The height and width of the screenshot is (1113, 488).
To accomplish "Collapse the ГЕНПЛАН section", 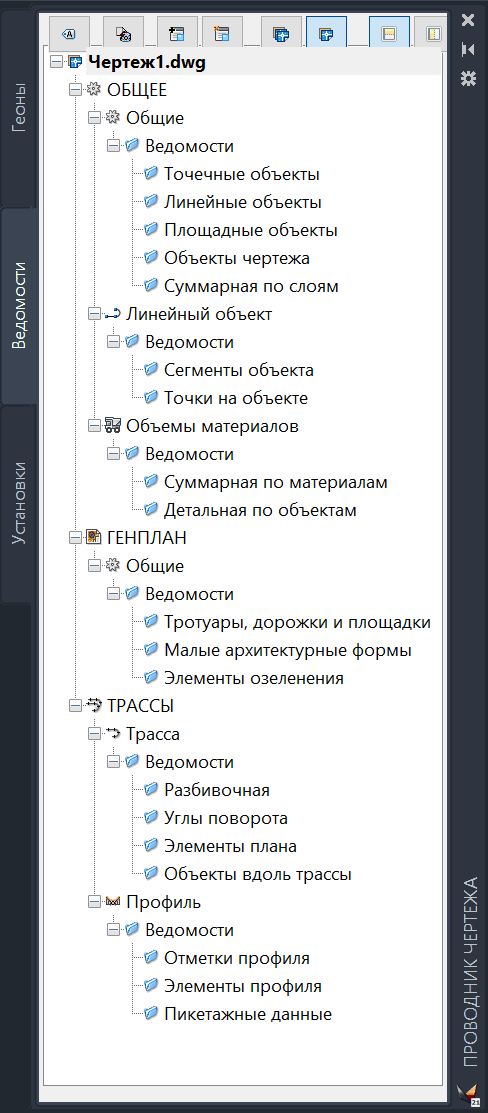I will (x=75, y=538).
